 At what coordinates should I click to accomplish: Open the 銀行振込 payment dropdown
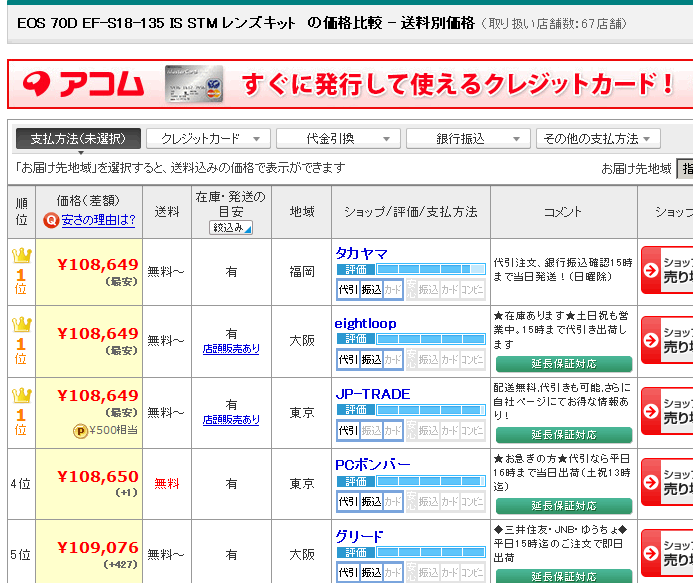pyautogui.click(x=468, y=139)
